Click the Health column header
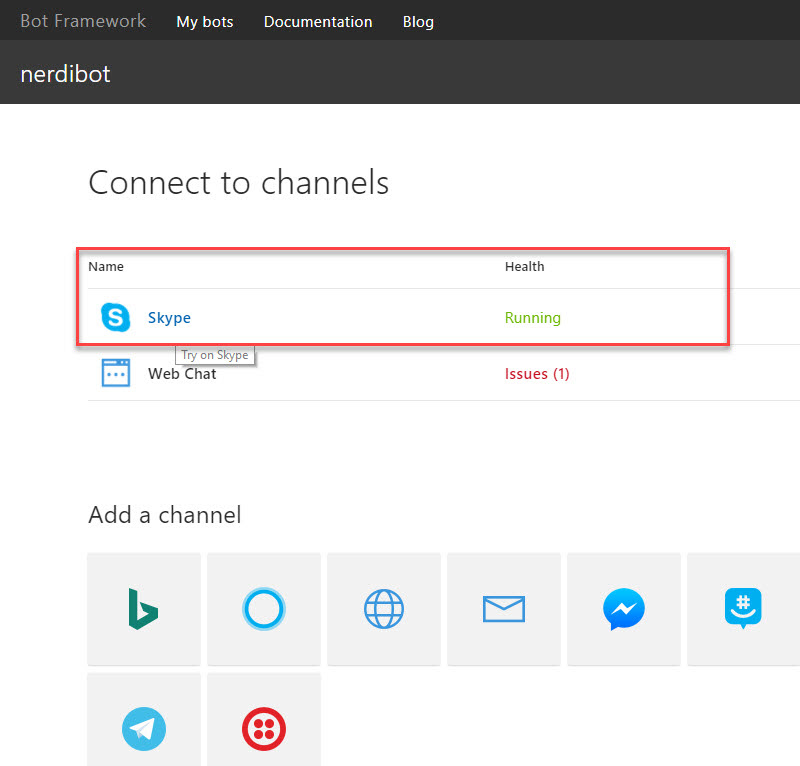The image size is (800, 766). coord(524,266)
